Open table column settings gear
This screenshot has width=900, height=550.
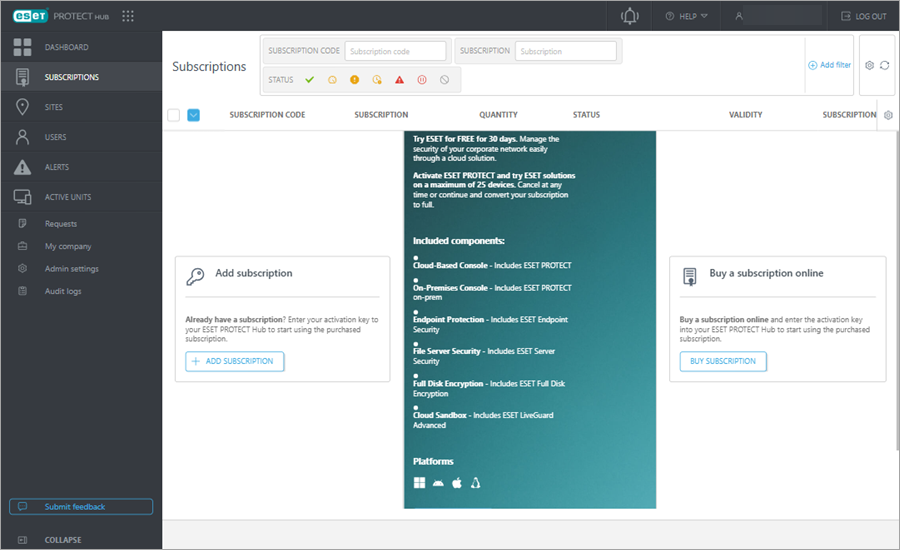[888, 115]
